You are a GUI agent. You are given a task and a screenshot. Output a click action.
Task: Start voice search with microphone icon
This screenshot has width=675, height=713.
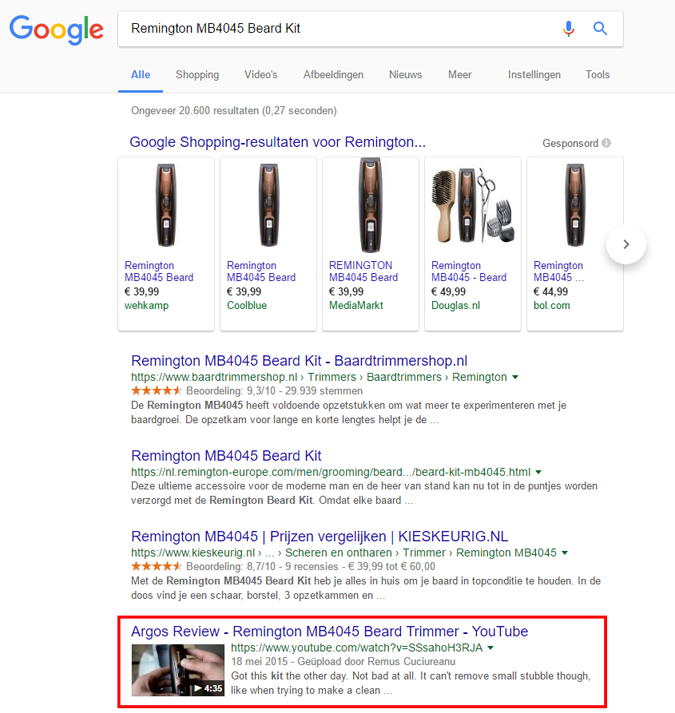coord(568,29)
